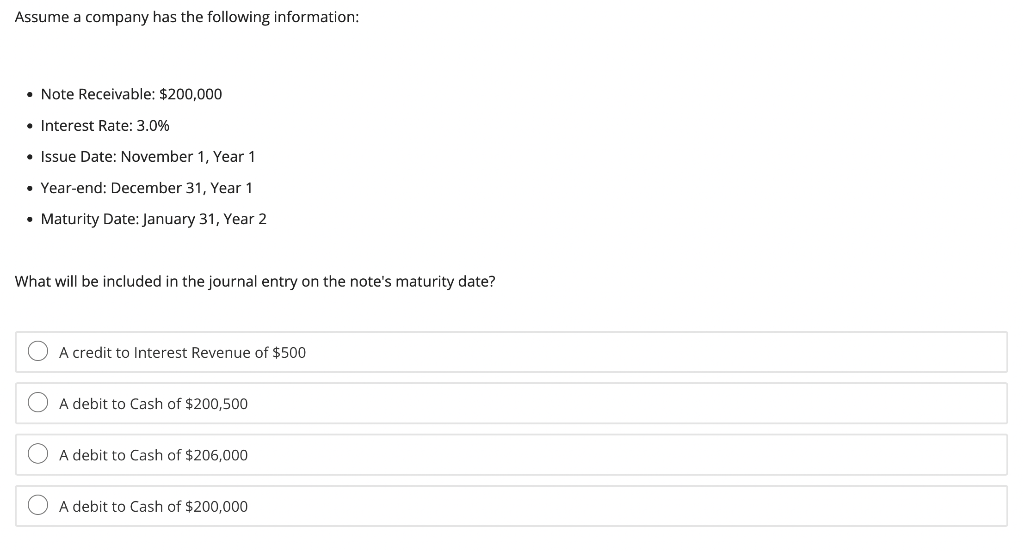Choose the radio button for Cash $200,500
The width and height of the screenshot is (1024, 551).
click(x=39, y=403)
